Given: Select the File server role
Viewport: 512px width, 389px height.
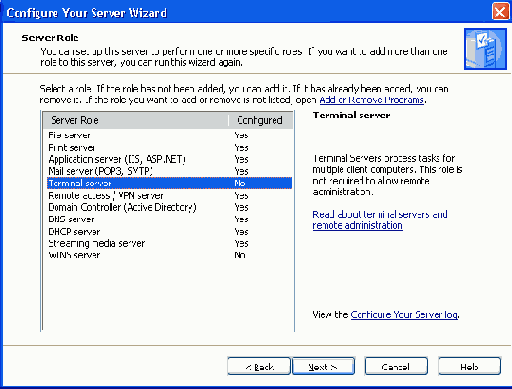Looking at the screenshot, I should (x=169, y=135).
